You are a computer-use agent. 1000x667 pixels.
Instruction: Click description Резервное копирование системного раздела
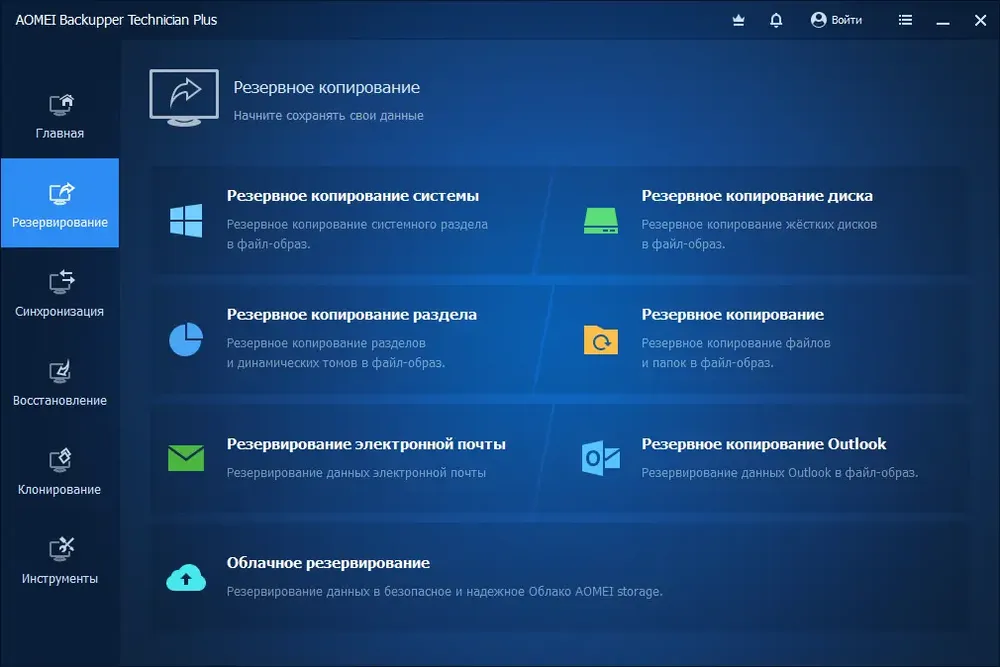pyautogui.click(x=357, y=224)
